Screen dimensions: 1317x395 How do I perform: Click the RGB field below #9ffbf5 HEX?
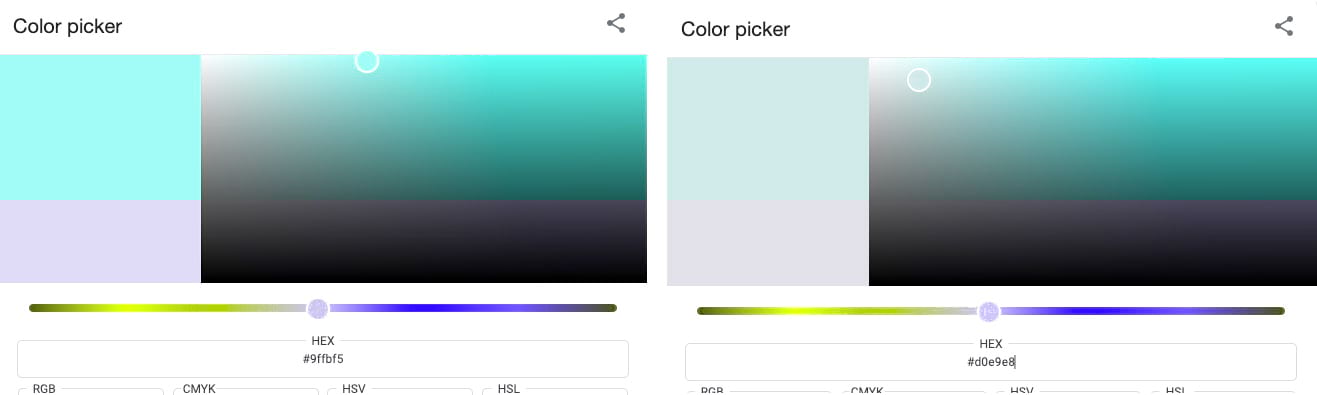coord(90,391)
